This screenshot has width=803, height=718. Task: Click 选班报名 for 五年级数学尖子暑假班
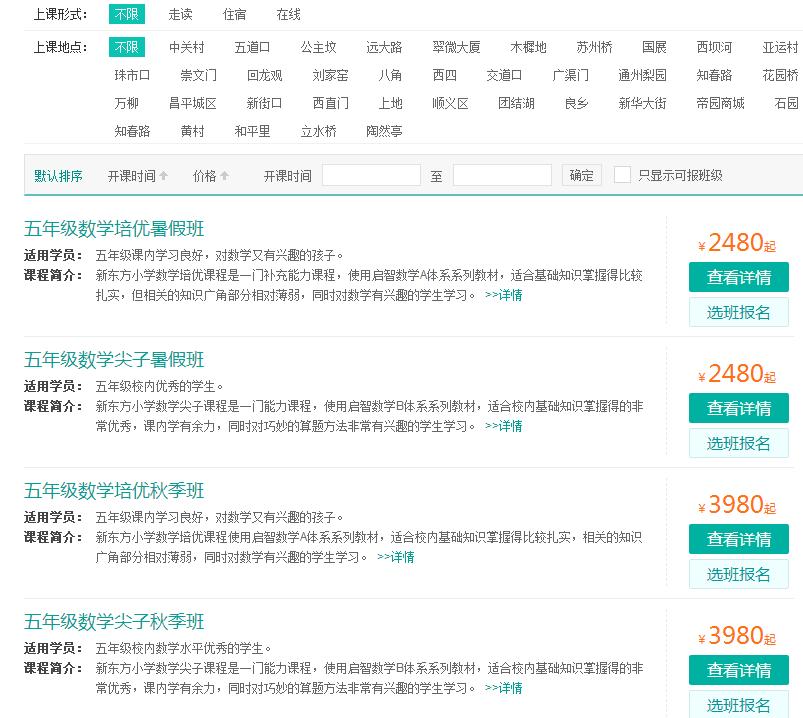point(738,443)
